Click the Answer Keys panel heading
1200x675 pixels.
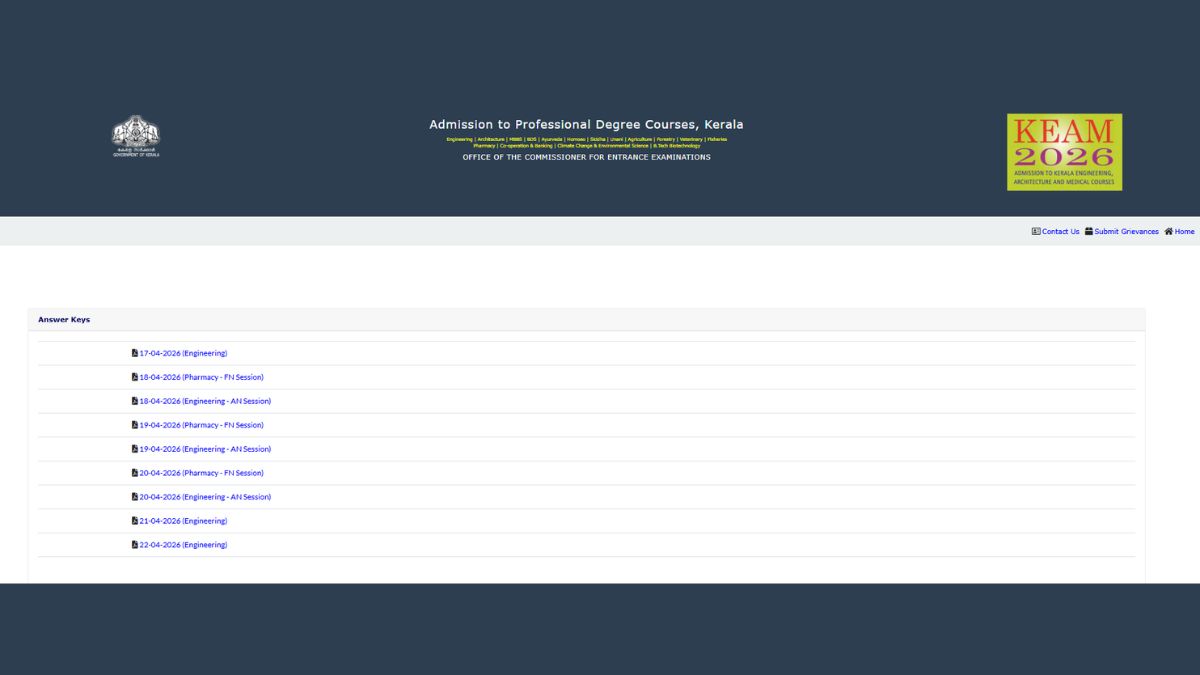pos(64,320)
